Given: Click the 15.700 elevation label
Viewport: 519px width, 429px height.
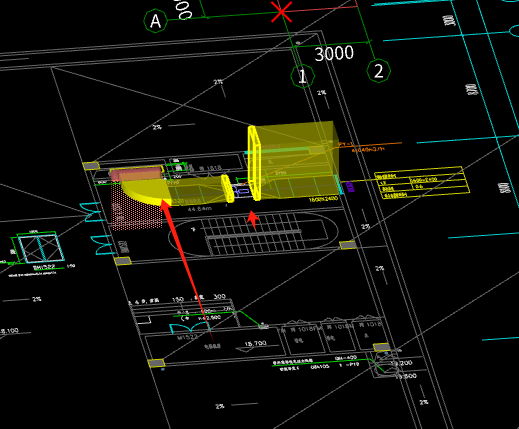Looking at the screenshot, I should tap(255, 343).
